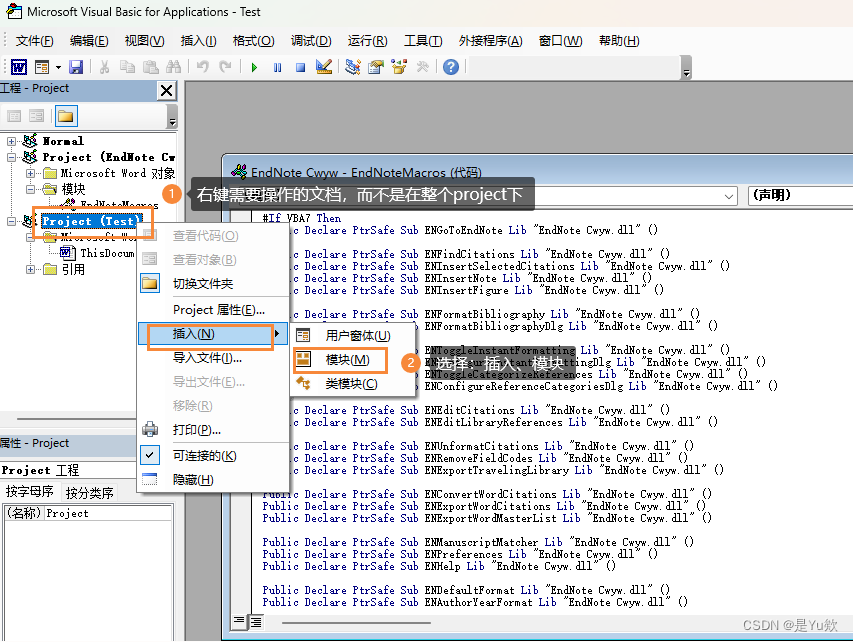The image size is (853, 642).
Task: Expand the 引用 folder
Action: 30,269
